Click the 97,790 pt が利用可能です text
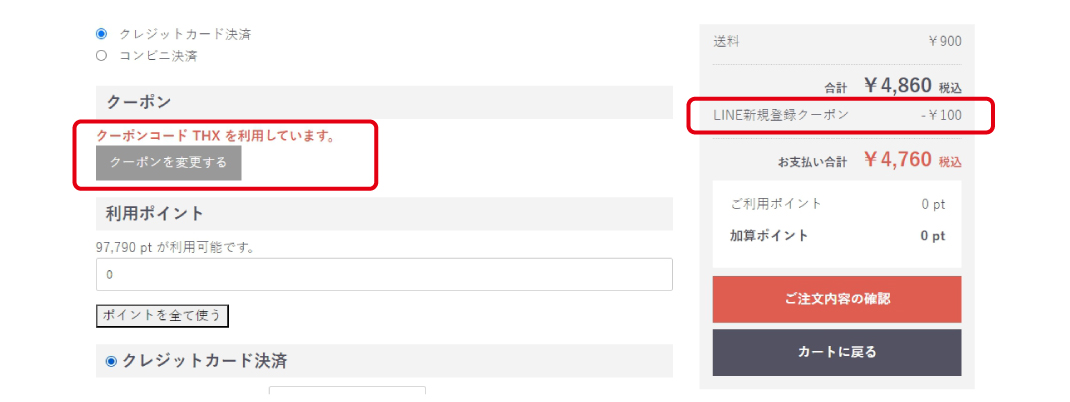Screen dimensions: 1070x402 (175, 248)
